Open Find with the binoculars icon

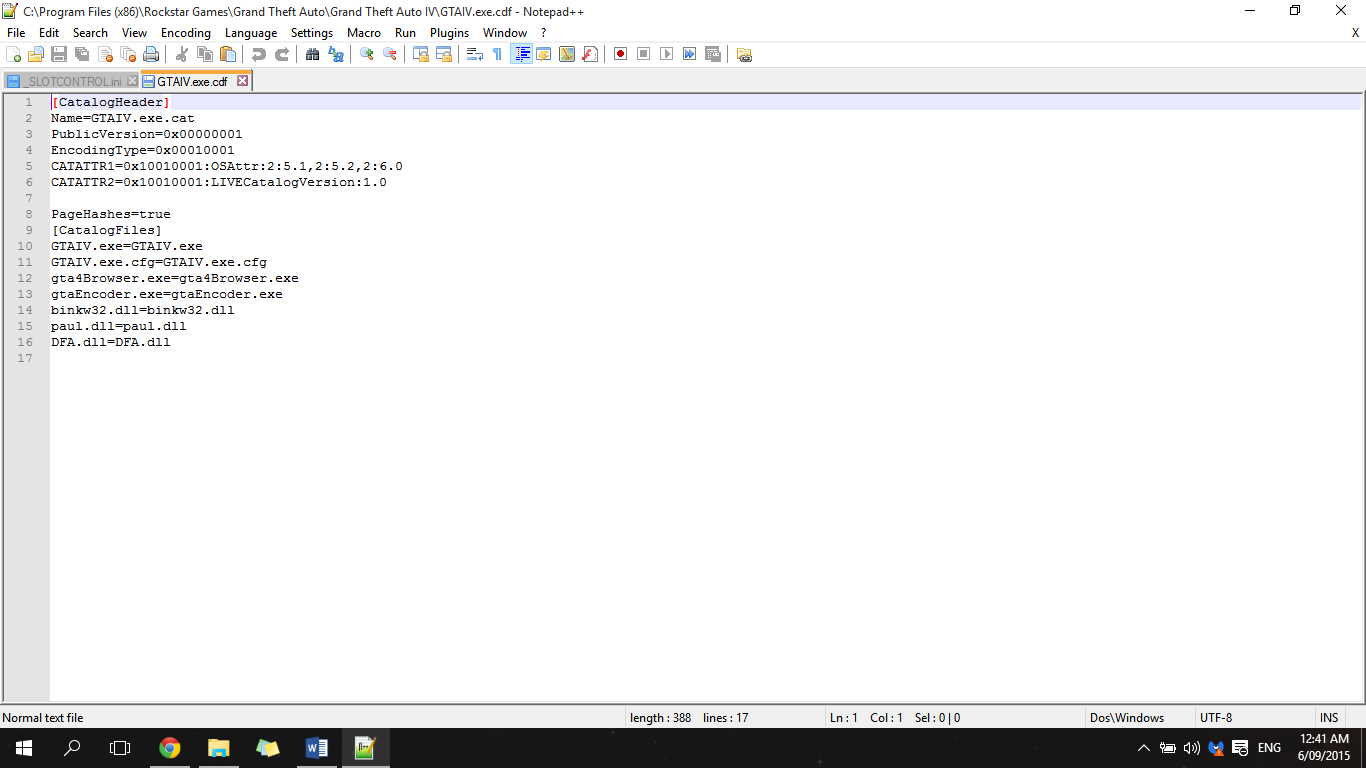313,54
